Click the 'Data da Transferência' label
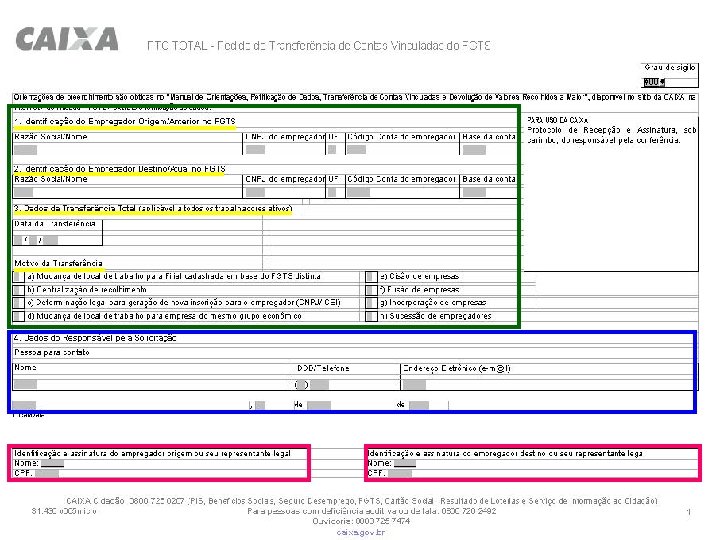This screenshot has height=540, width=720. 55,224
